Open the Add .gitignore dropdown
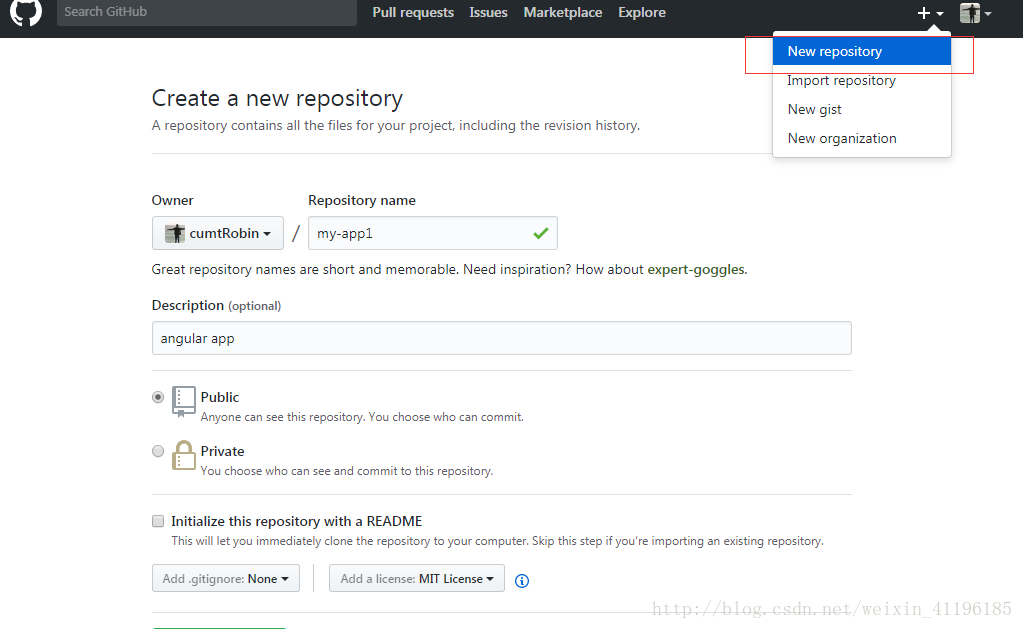The image size is (1023, 629). click(x=226, y=578)
